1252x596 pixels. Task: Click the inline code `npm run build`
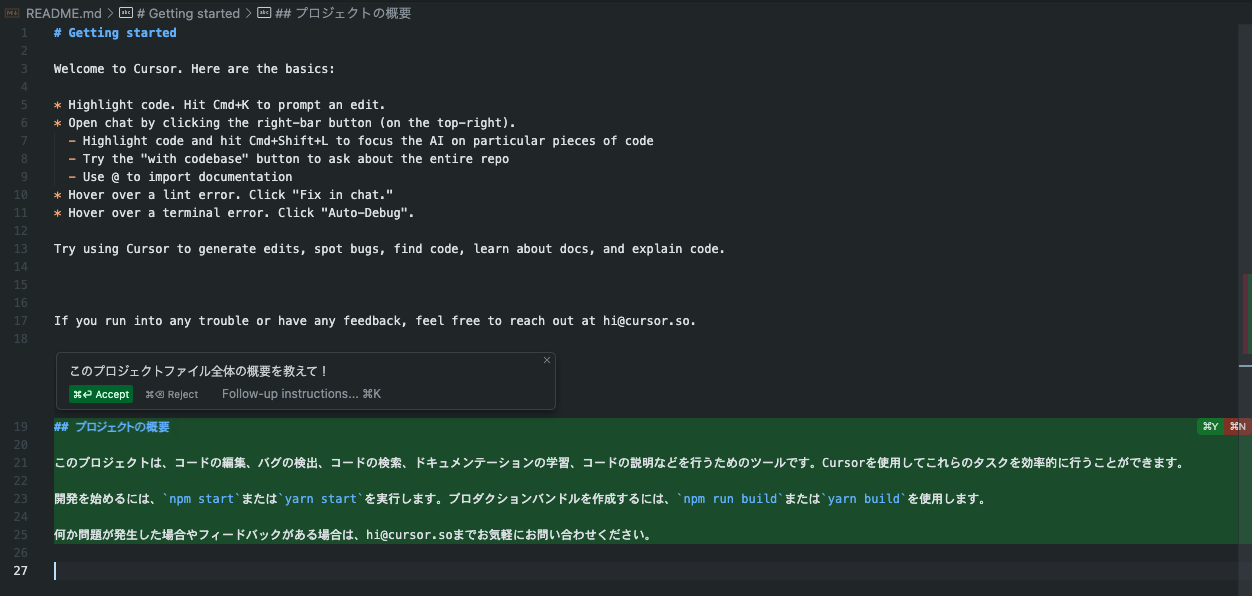(729, 499)
